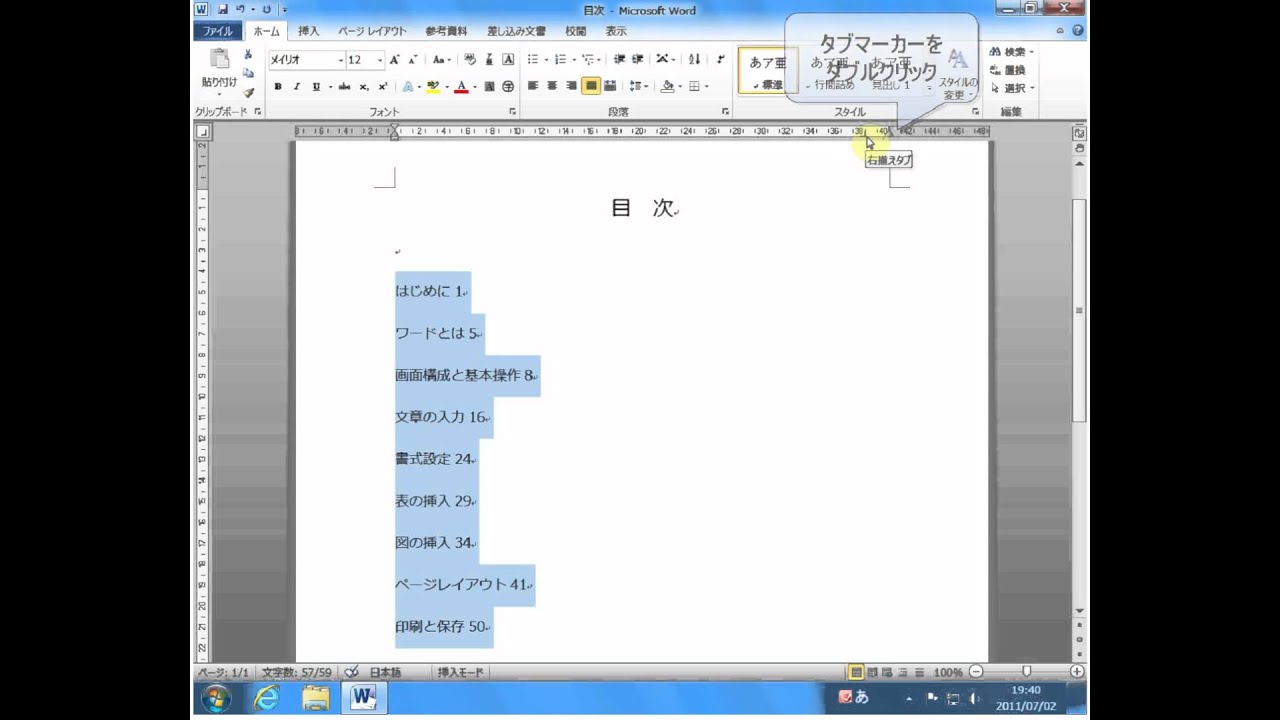The image size is (1280, 720).
Task: Click the 文字数: 57/59 word count in status bar
Action: click(298, 672)
